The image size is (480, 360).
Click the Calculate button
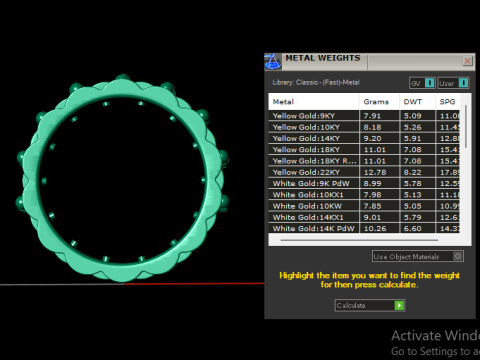pyautogui.click(x=370, y=305)
